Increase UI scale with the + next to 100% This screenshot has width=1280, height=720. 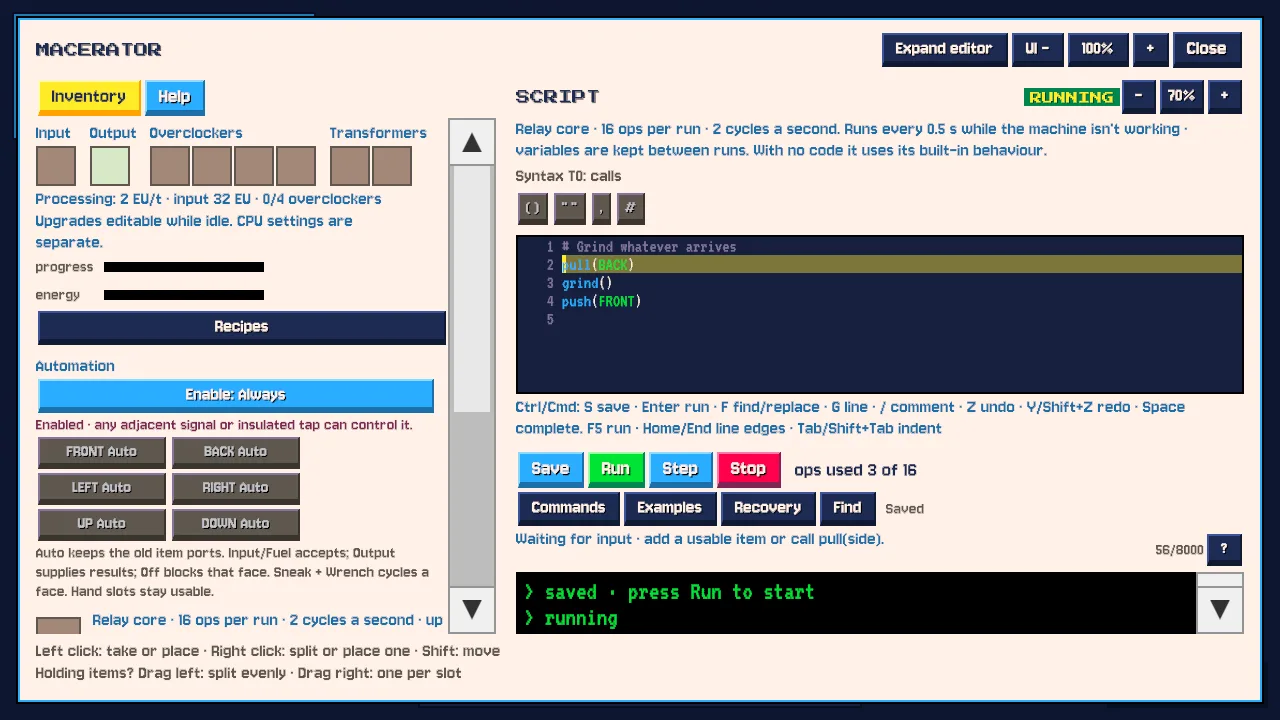click(1150, 49)
